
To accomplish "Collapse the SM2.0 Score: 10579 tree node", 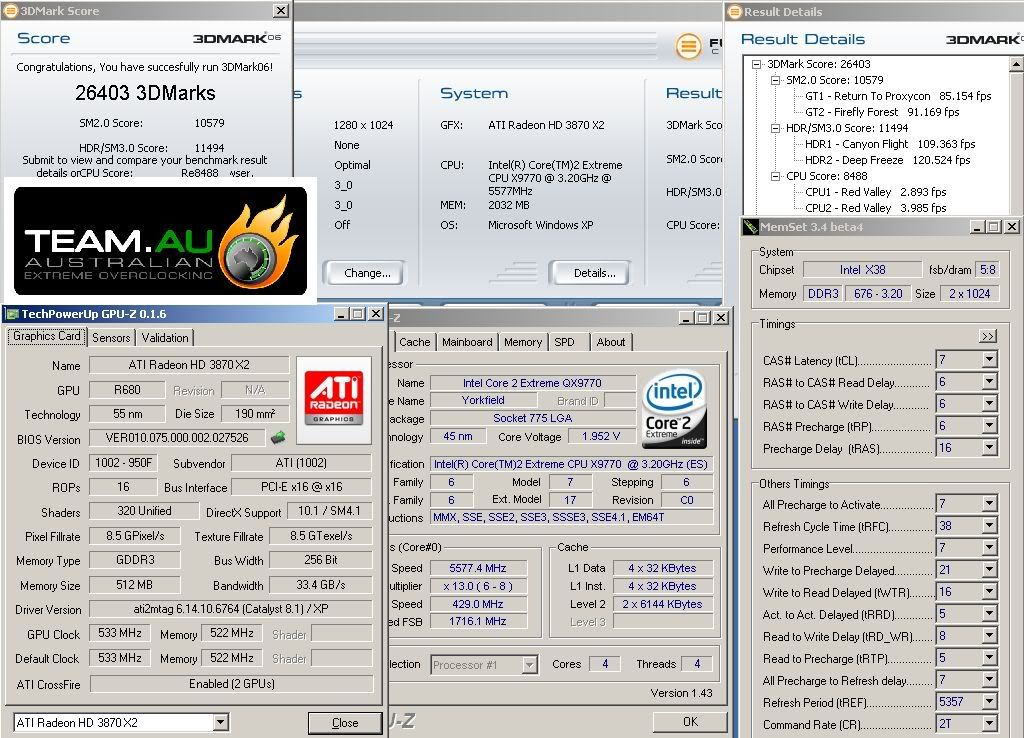I will click(x=775, y=80).
